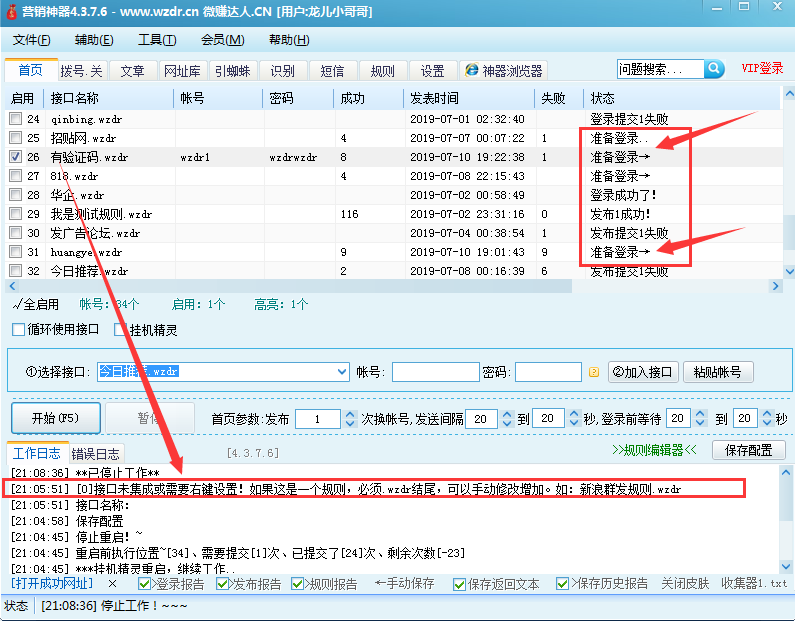Screen dimensions: 795x621
Task: Click the X icon next to 打开成功网址
Action: (x=113, y=584)
